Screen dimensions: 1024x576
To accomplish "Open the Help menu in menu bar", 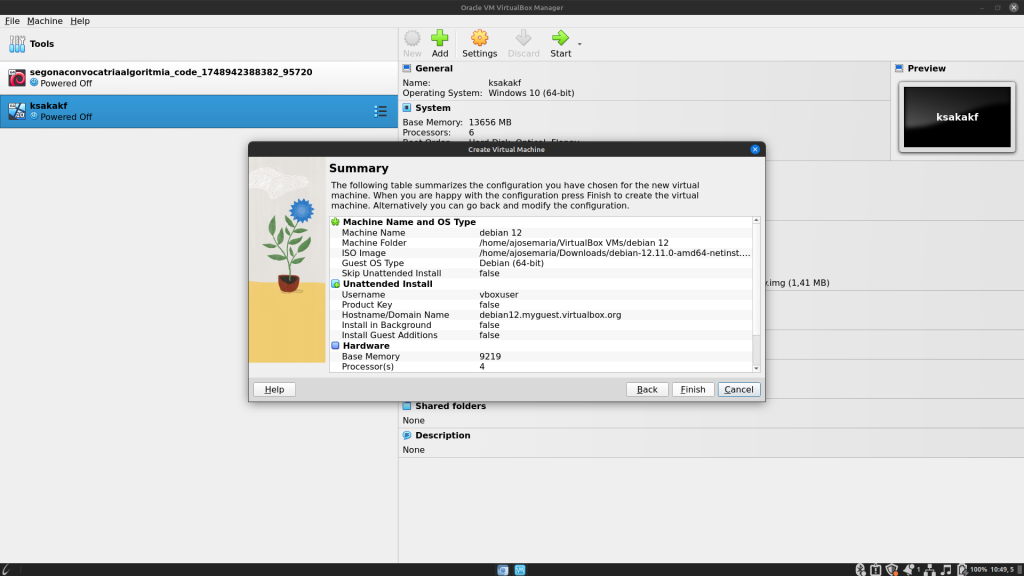I will click(x=80, y=21).
